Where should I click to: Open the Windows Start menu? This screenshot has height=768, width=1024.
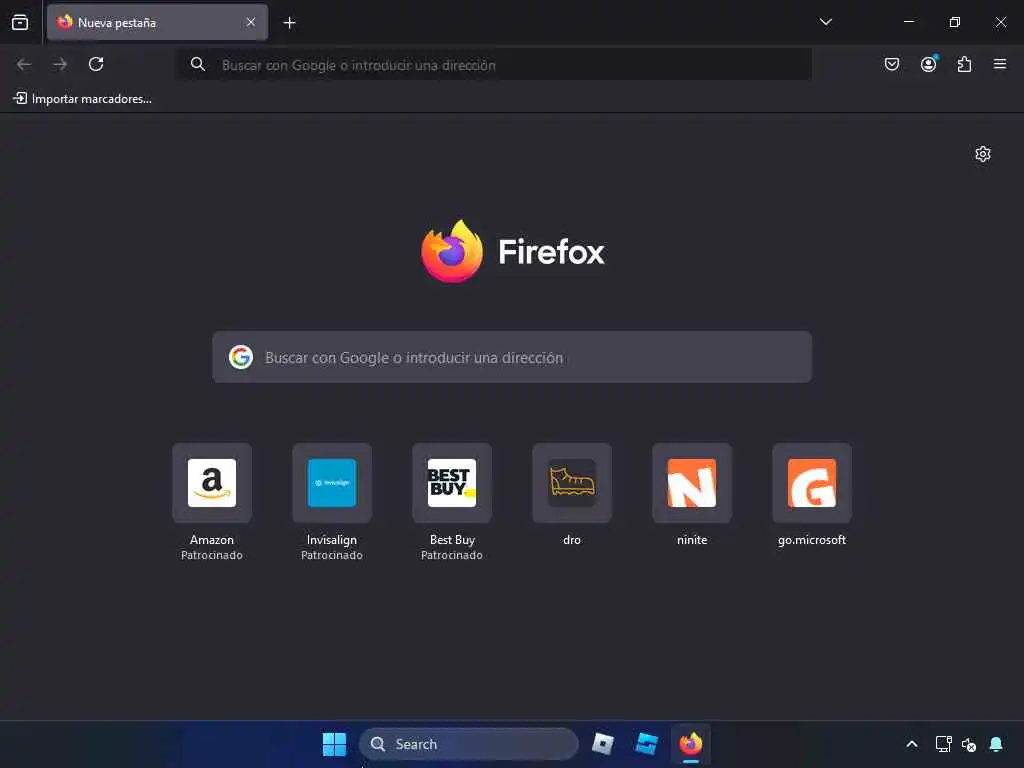334,744
